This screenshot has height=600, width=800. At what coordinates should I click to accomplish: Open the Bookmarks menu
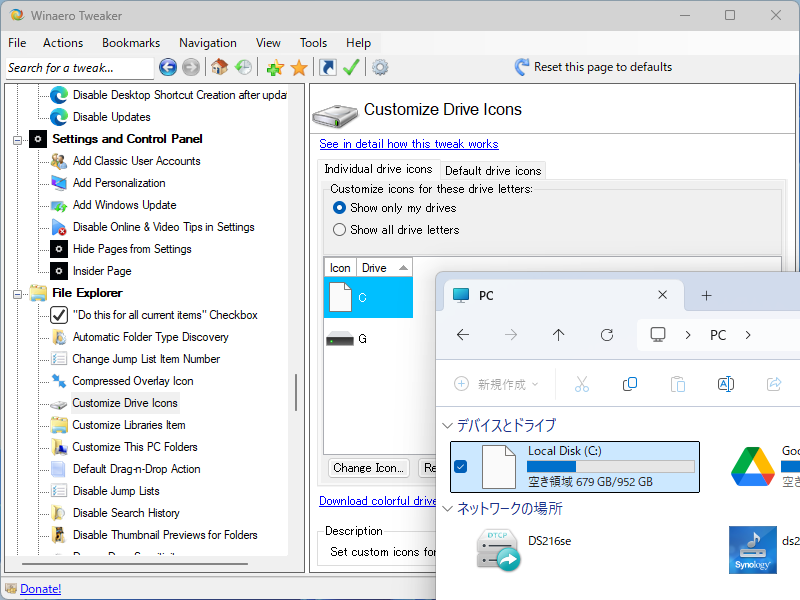[x=131, y=43]
